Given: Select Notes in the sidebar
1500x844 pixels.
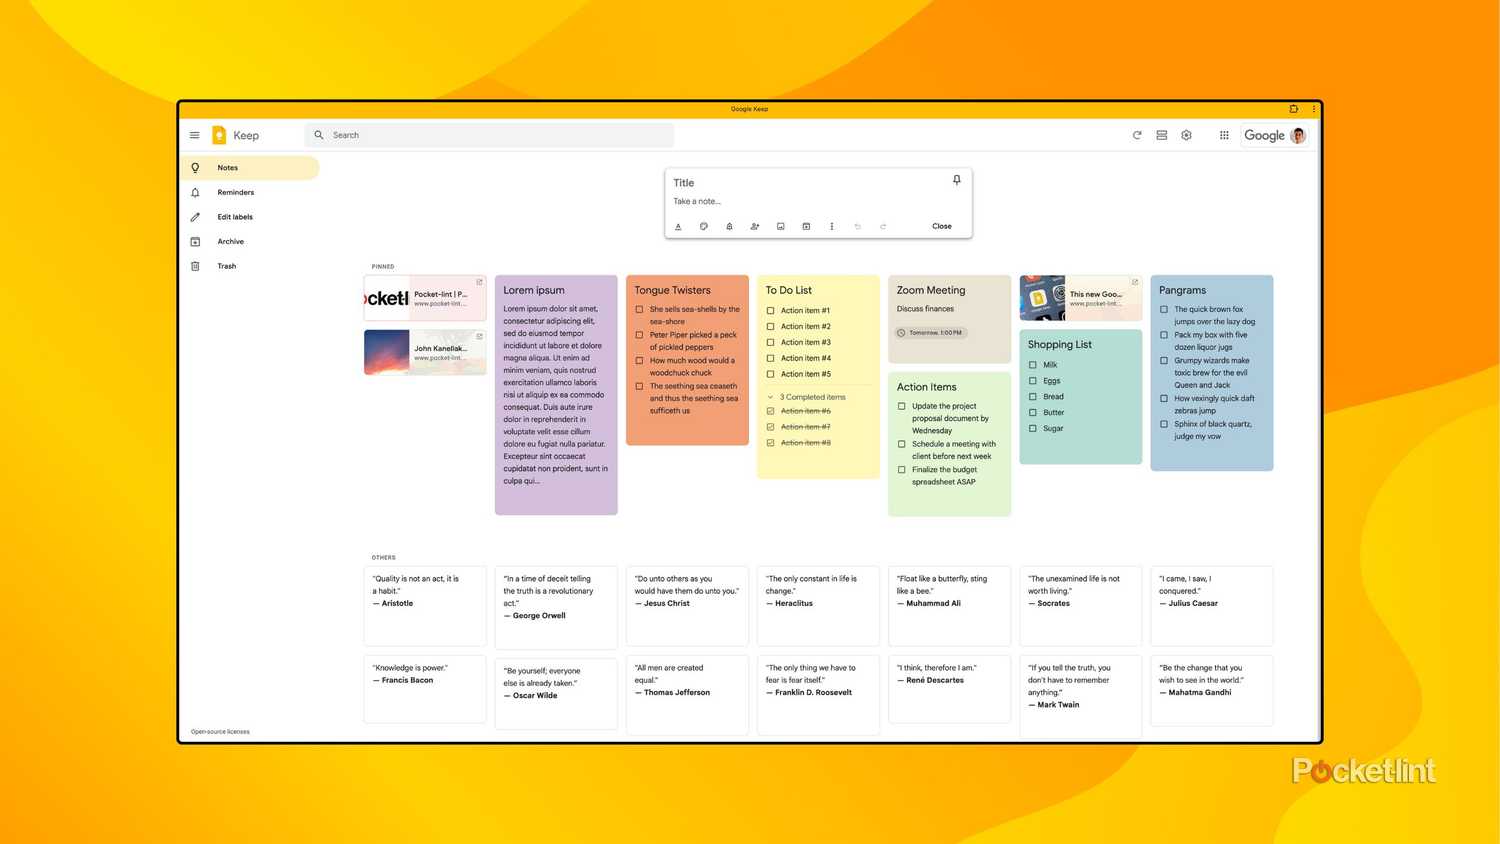Looking at the screenshot, I should click(250, 168).
